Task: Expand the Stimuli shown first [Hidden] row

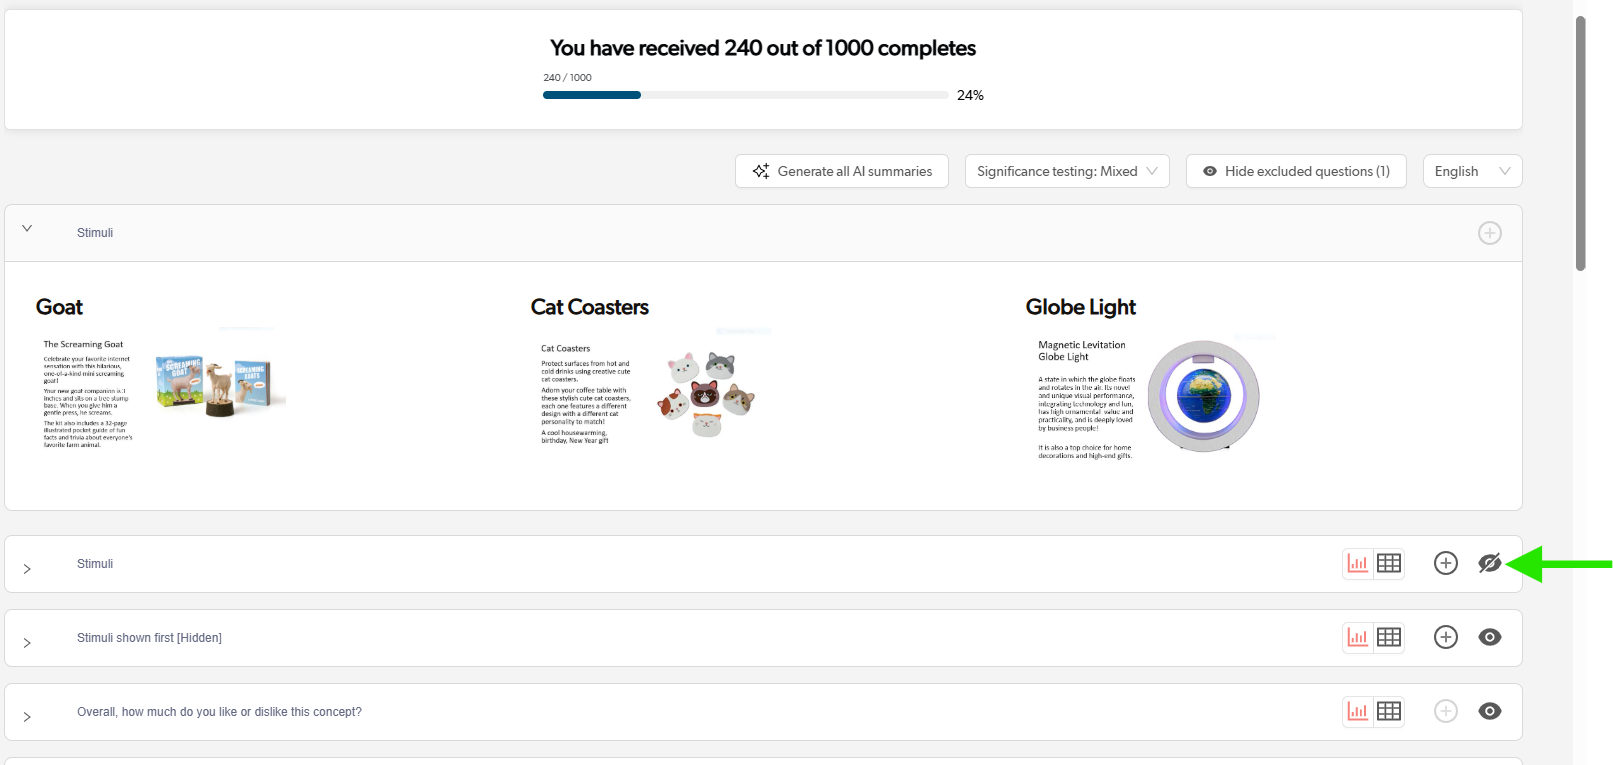Action: click(27, 643)
